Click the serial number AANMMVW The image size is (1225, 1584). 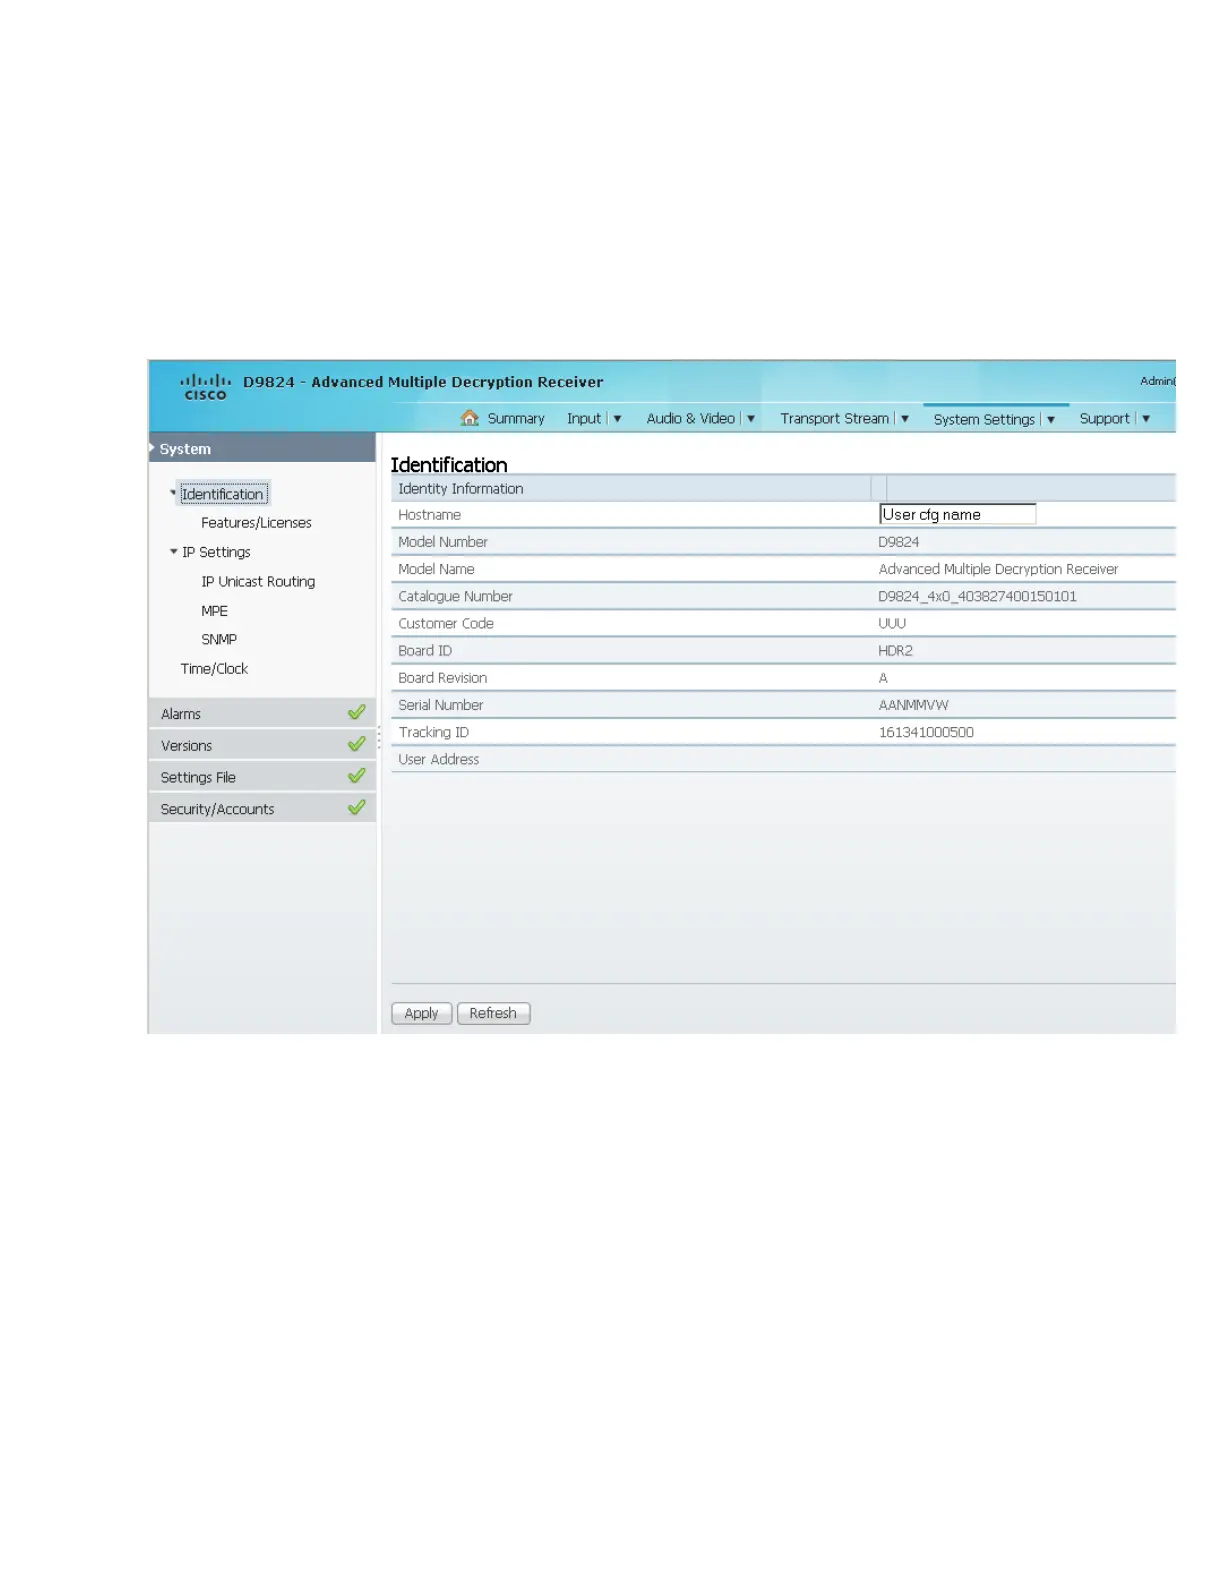pos(913,705)
